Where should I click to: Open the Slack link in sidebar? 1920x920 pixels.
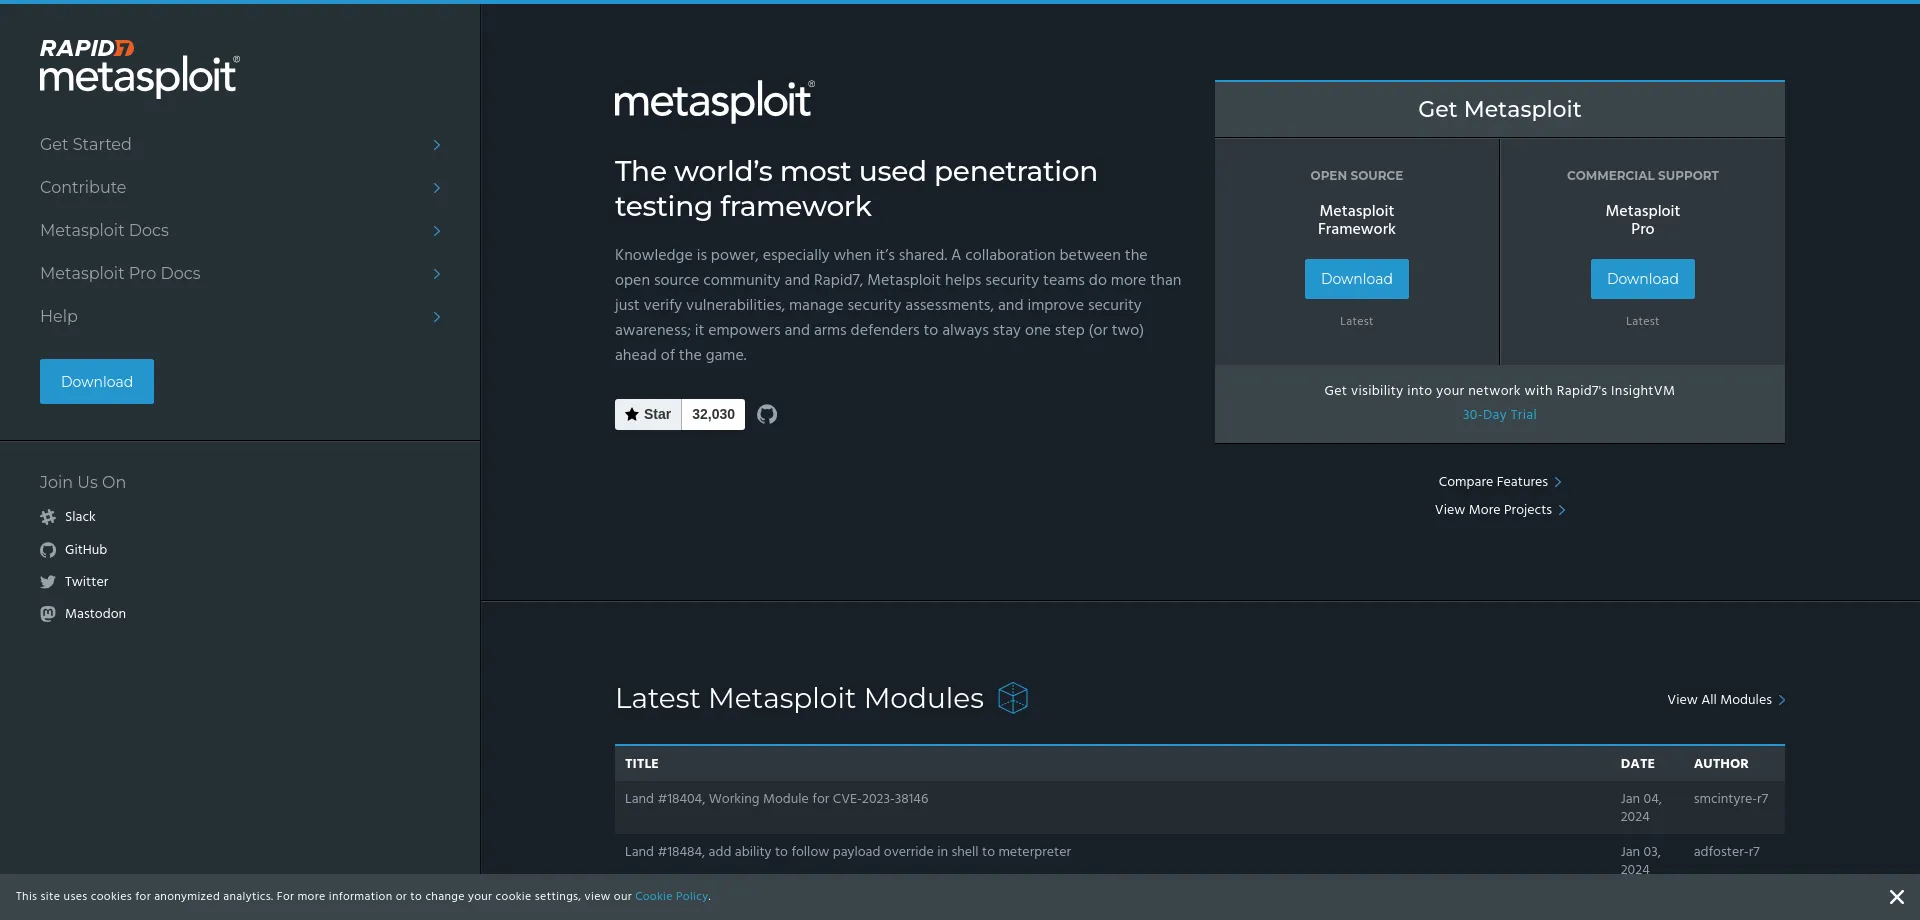pos(80,517)
